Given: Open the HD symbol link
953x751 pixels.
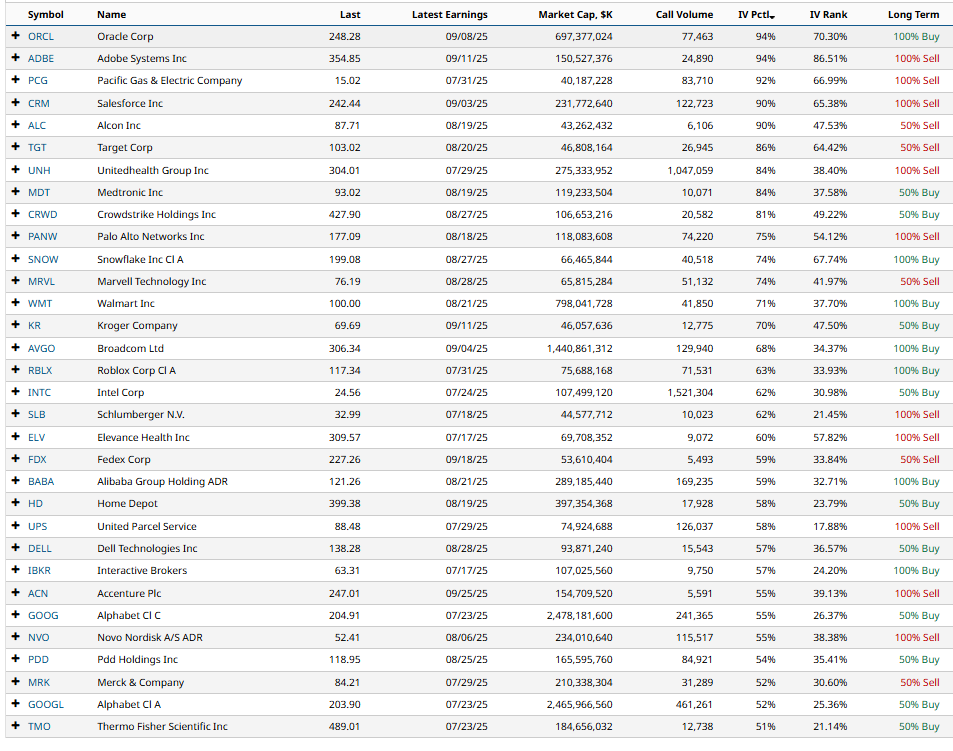Looking at the screenshot, I should [x=35, y=503].
